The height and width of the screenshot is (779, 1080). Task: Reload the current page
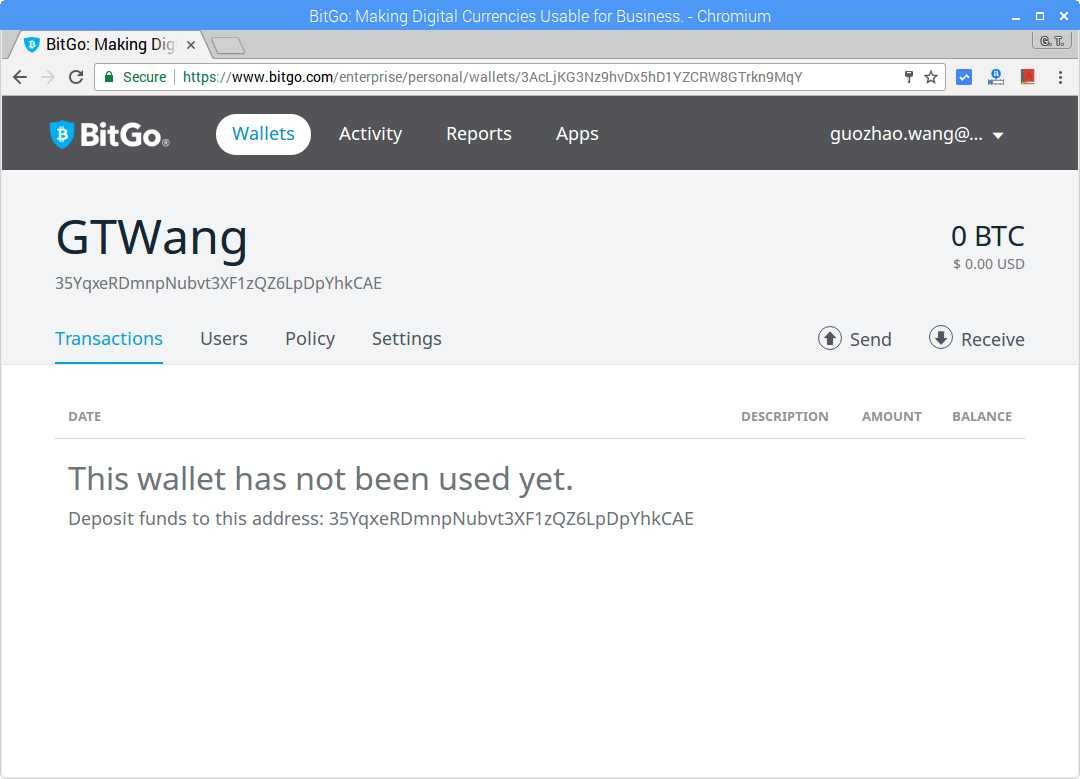tap(76, 76)
